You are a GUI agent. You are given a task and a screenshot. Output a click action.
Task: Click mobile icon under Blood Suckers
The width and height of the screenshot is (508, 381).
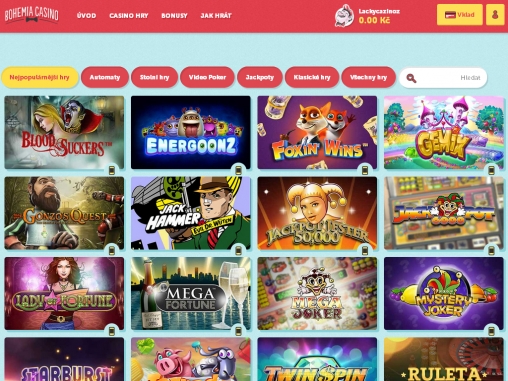click(112, 170)
